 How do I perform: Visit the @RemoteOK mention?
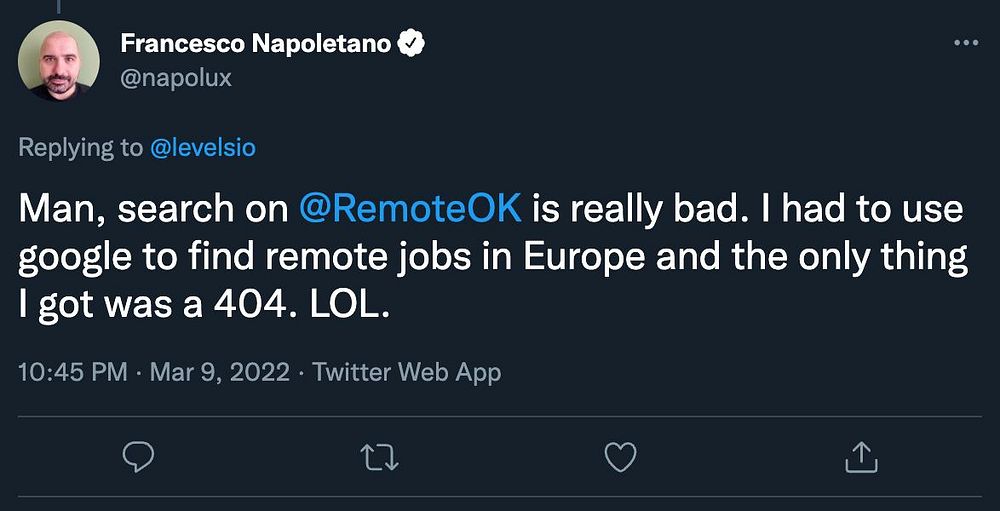[x=410, y=210]
